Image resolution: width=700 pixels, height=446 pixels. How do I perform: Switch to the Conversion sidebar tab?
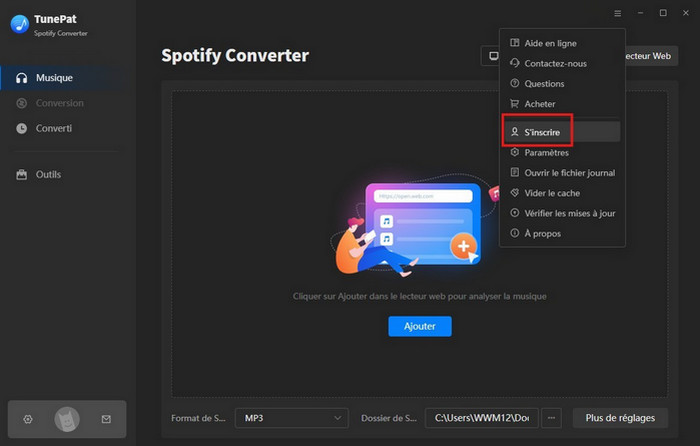(x=67, y=103)
